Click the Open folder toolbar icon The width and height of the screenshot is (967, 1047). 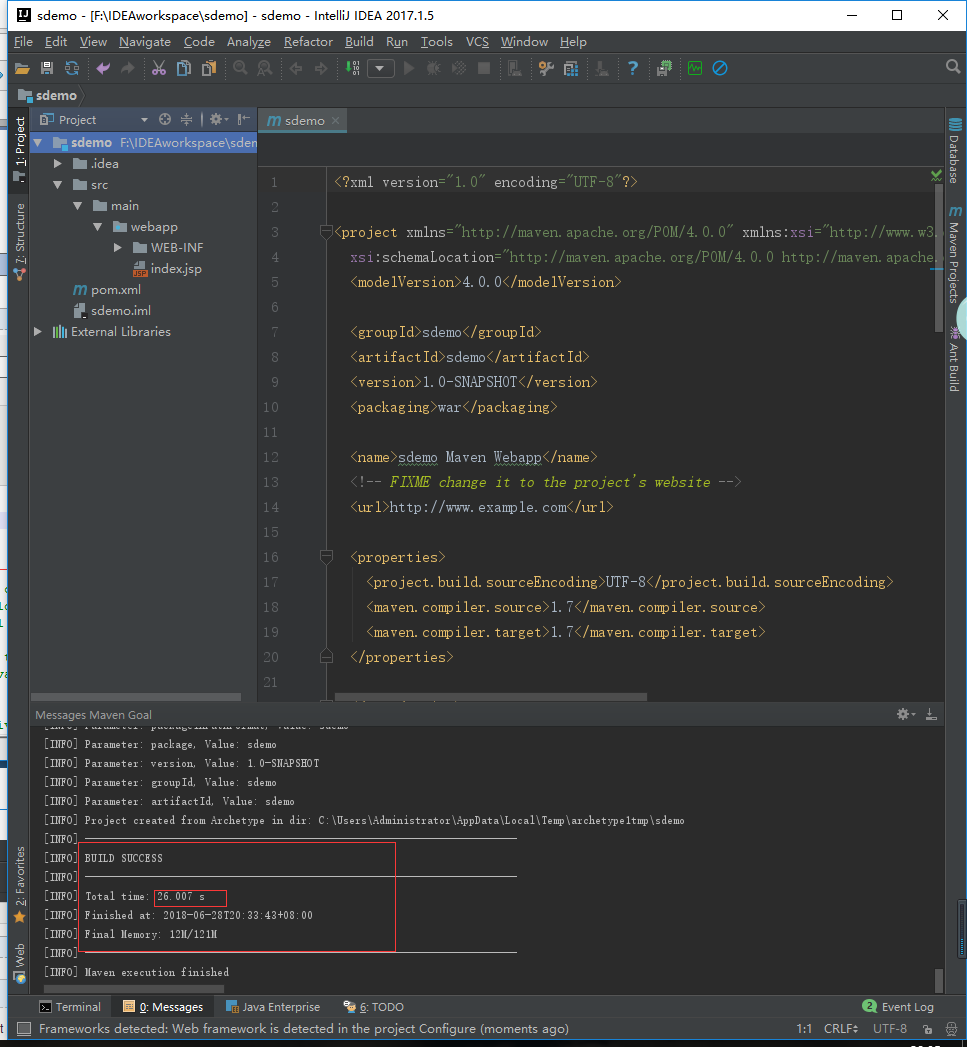tap(22, 68)
